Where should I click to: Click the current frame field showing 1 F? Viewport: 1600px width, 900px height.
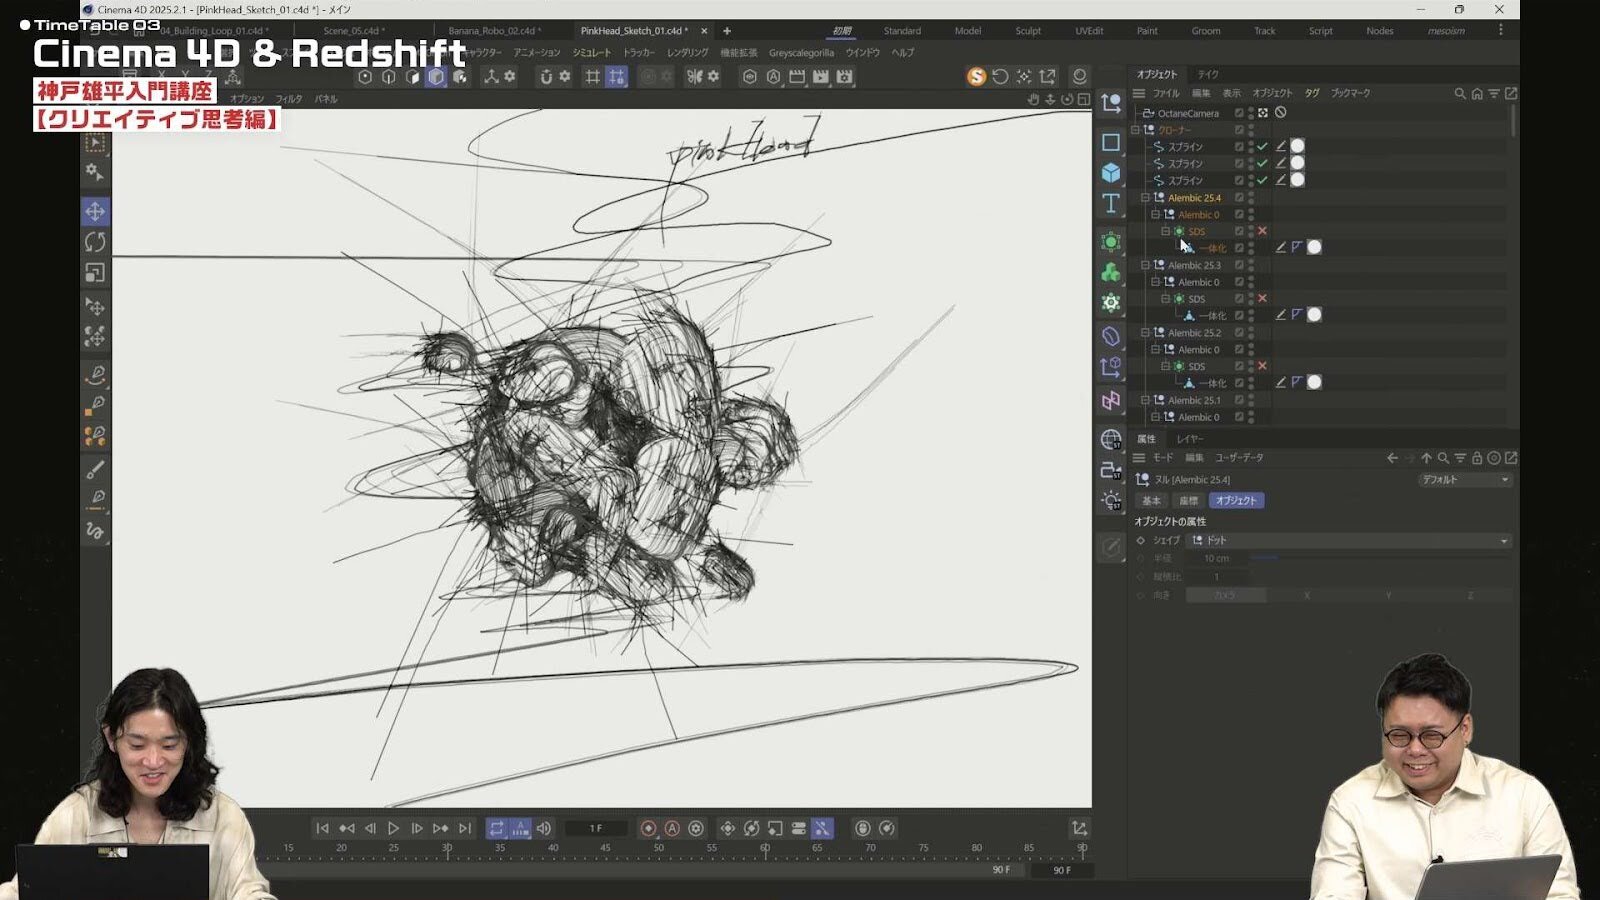596,828
